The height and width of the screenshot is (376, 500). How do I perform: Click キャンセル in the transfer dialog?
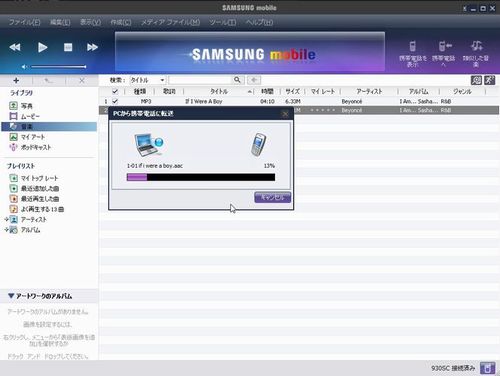272,197
